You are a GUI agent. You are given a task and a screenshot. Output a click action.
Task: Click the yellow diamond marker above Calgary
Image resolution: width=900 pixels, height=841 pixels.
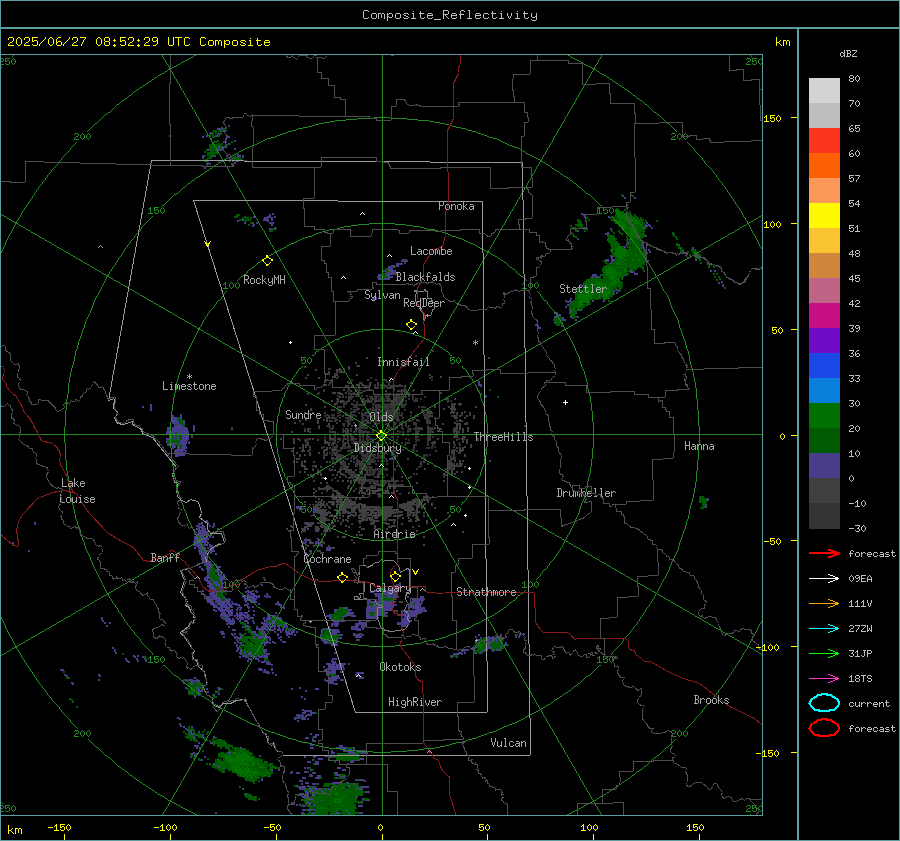(395, 576)
